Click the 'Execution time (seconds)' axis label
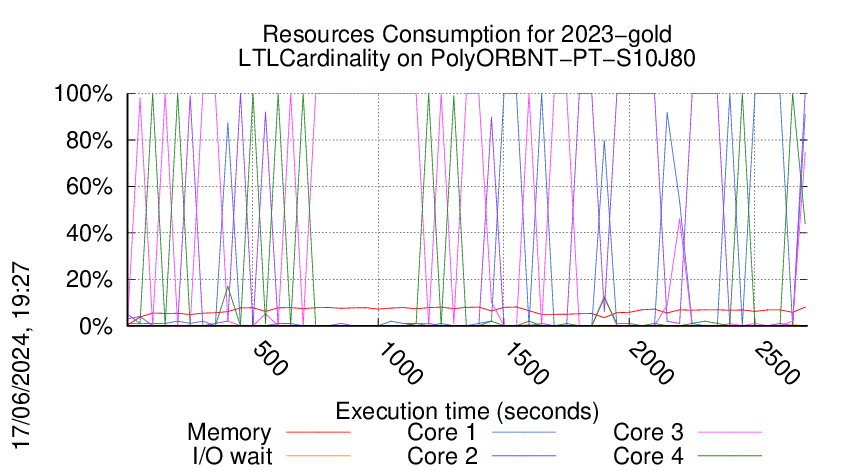This screenshot has height=475, width=850. (x=467, y=412)
